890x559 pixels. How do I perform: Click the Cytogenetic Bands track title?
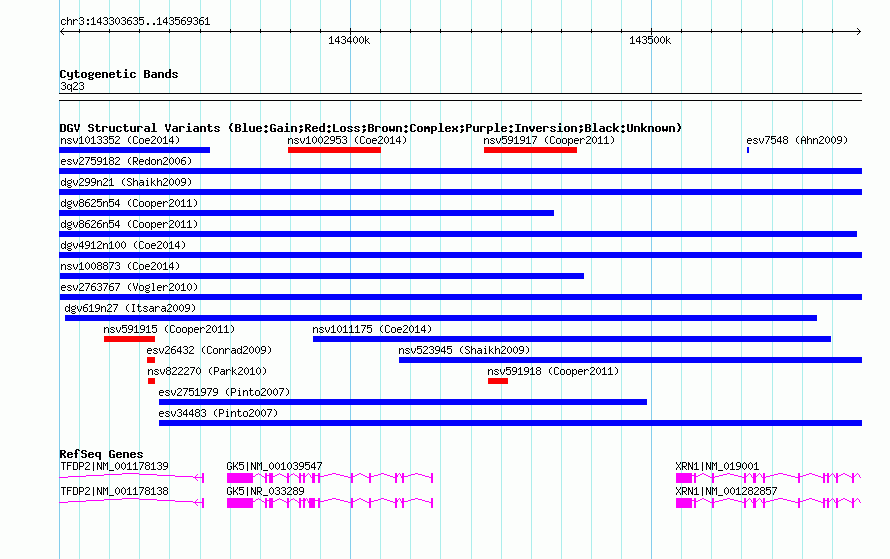click(119, 74)
